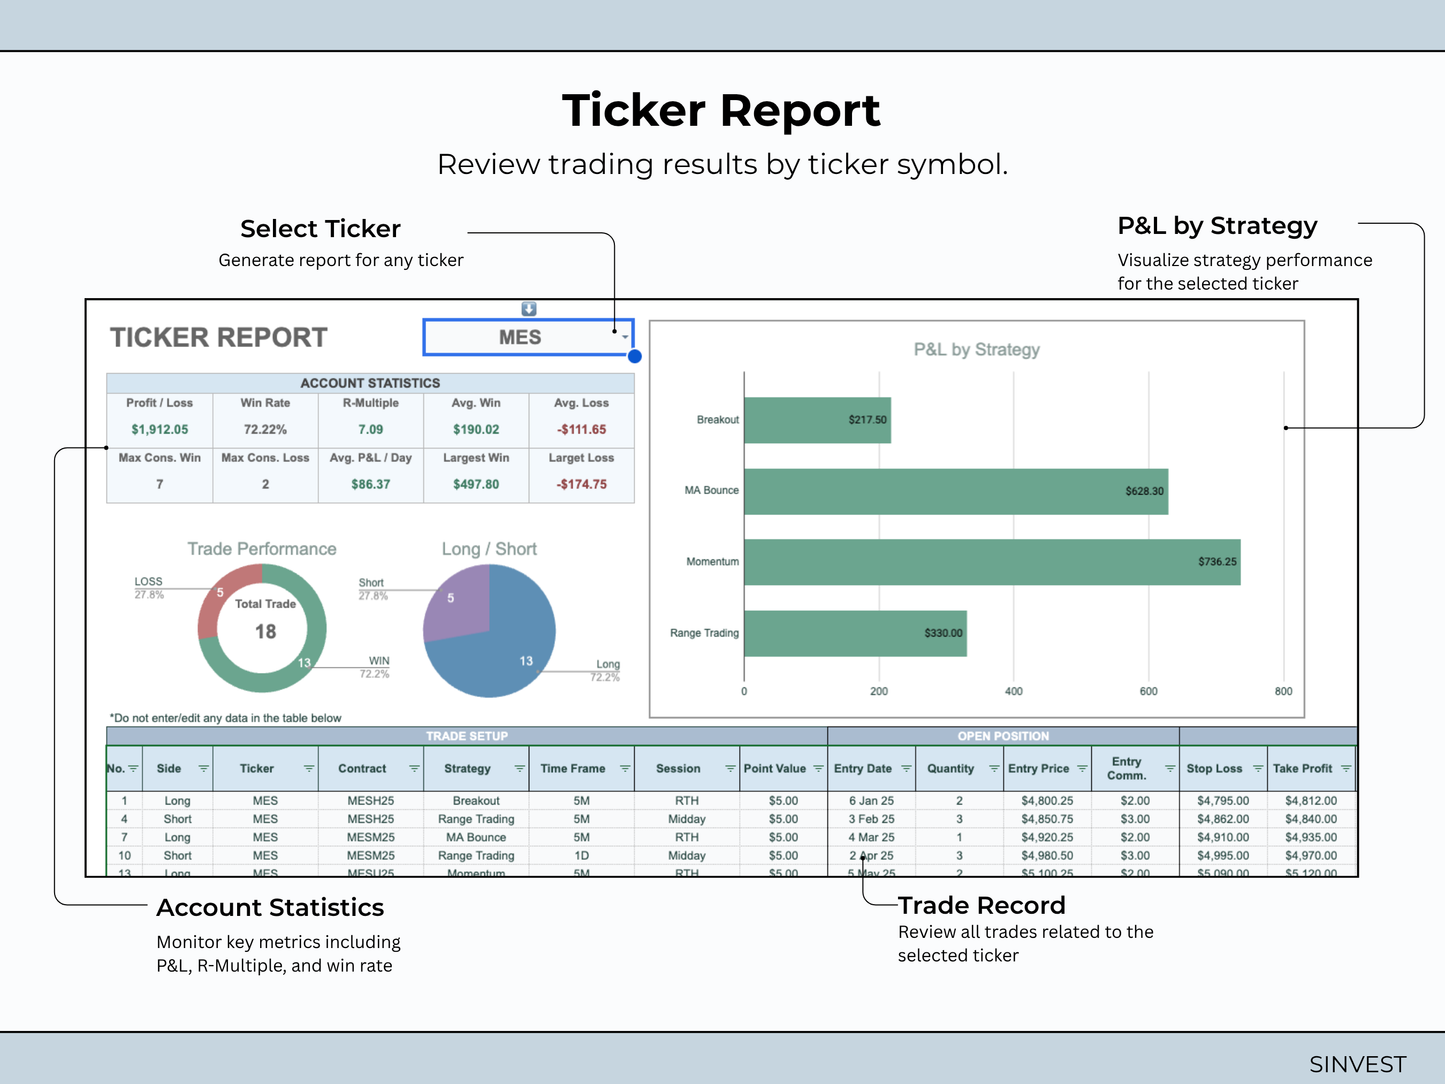Image resolution: width=1445 pixels, height=1084 pixels.
Task: Click the ACCOUNT STATISTICS header cell
Action: pos(370,383)
